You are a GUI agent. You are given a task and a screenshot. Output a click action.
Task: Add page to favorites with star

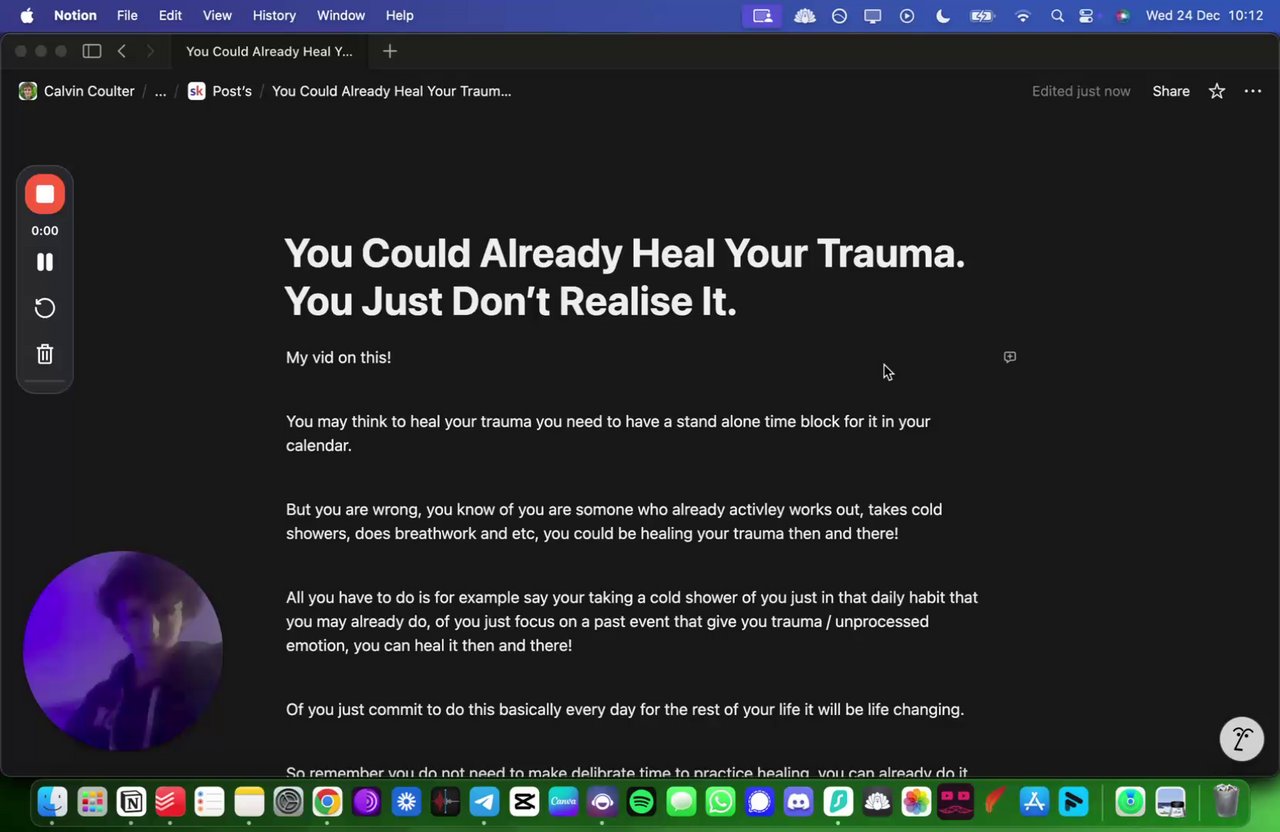click(x=1217, y=91)
